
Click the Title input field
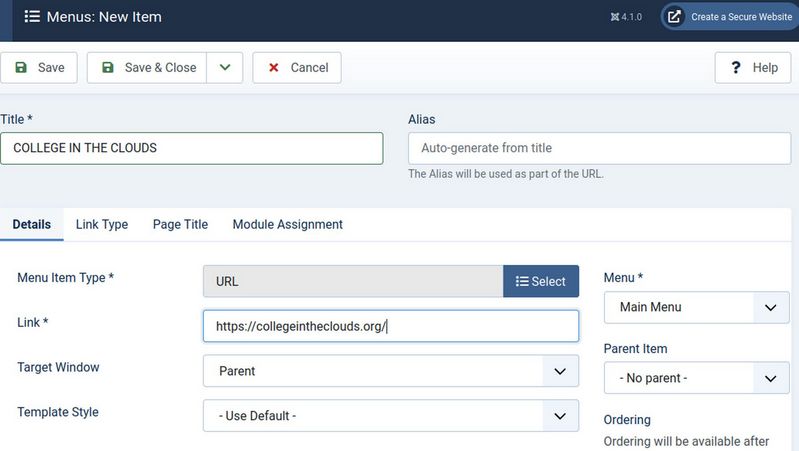191,148
